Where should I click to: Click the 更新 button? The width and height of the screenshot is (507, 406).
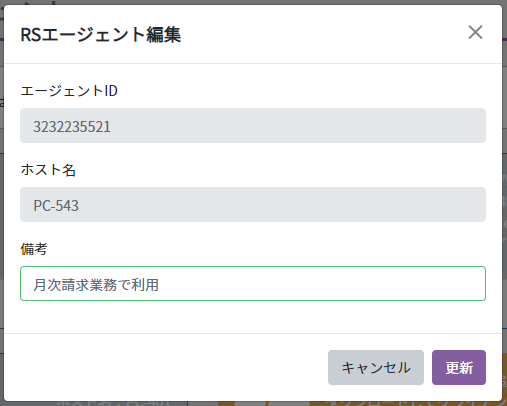point(459,367)
